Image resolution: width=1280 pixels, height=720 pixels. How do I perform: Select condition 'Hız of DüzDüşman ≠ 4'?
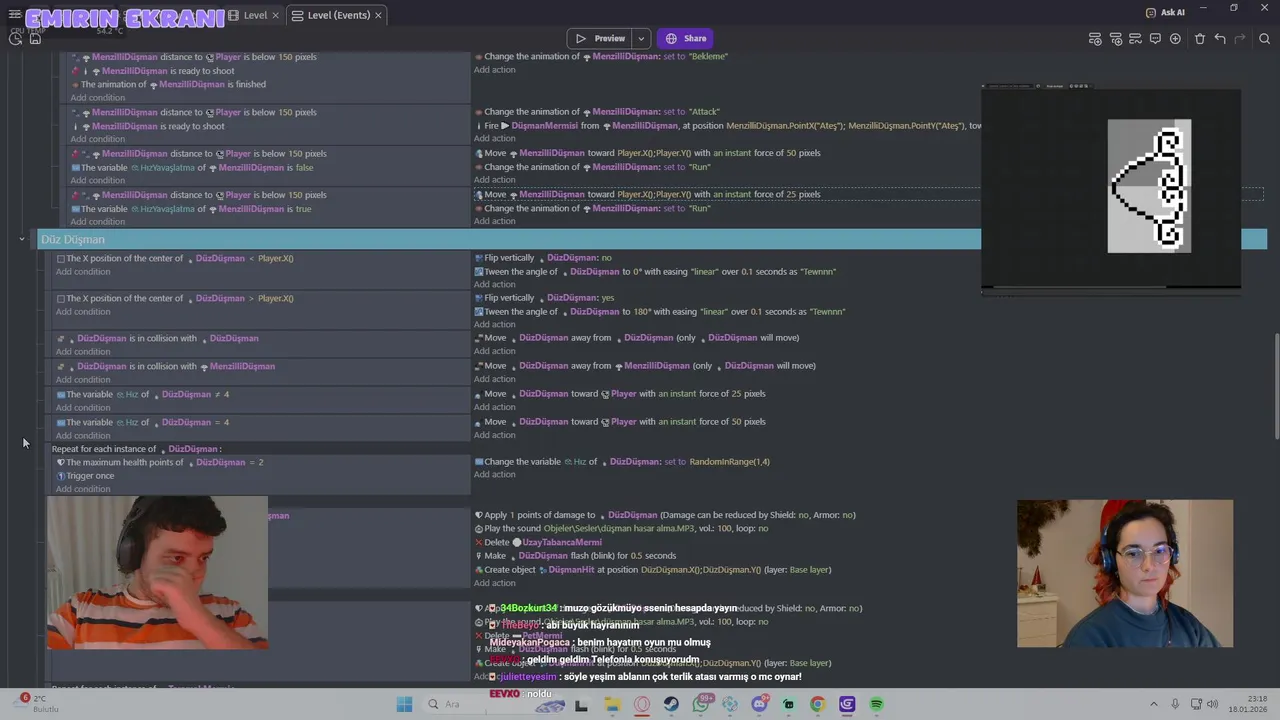tap(143, 394)
